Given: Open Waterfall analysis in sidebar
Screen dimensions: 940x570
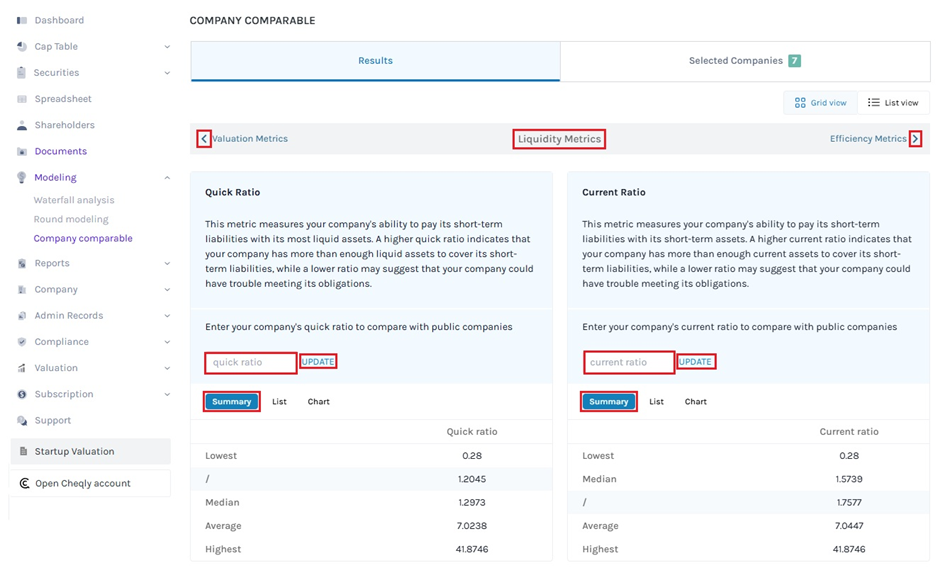Looking at the screenshot, I should tap(74, 201).
